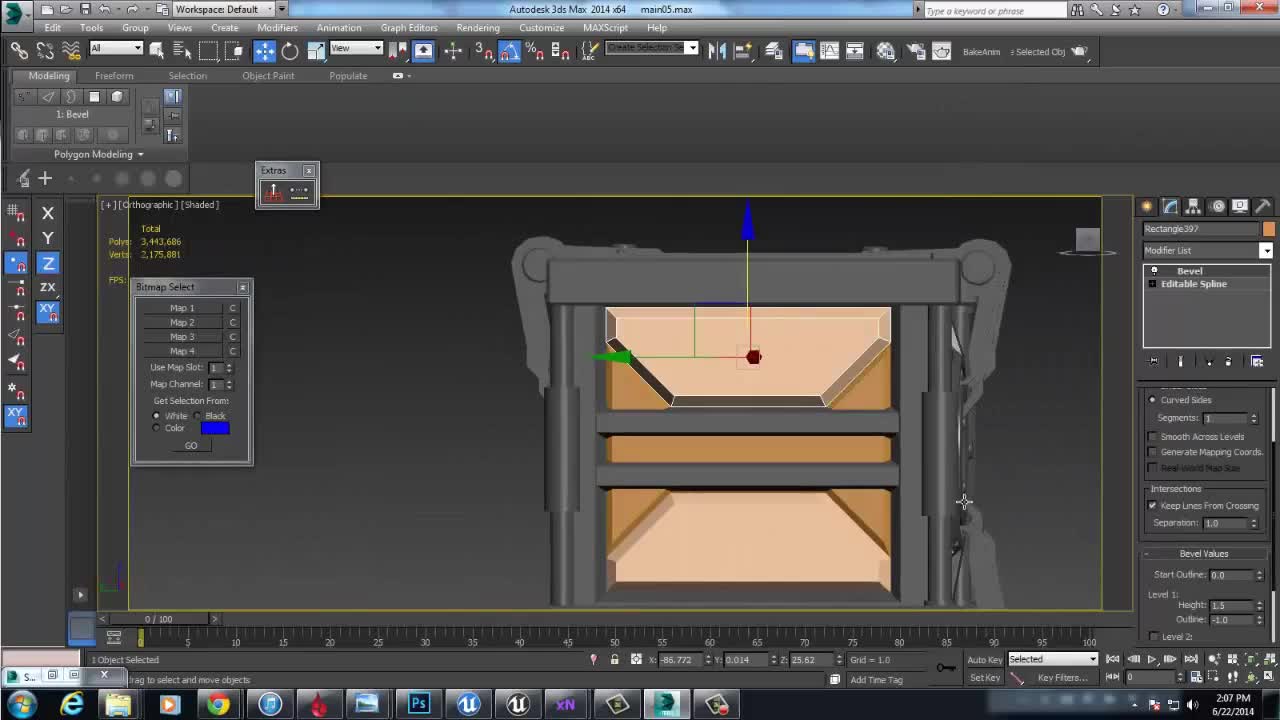Select Curved Sides radio option
1280x720 pixels.
(x=1152, y=400)
